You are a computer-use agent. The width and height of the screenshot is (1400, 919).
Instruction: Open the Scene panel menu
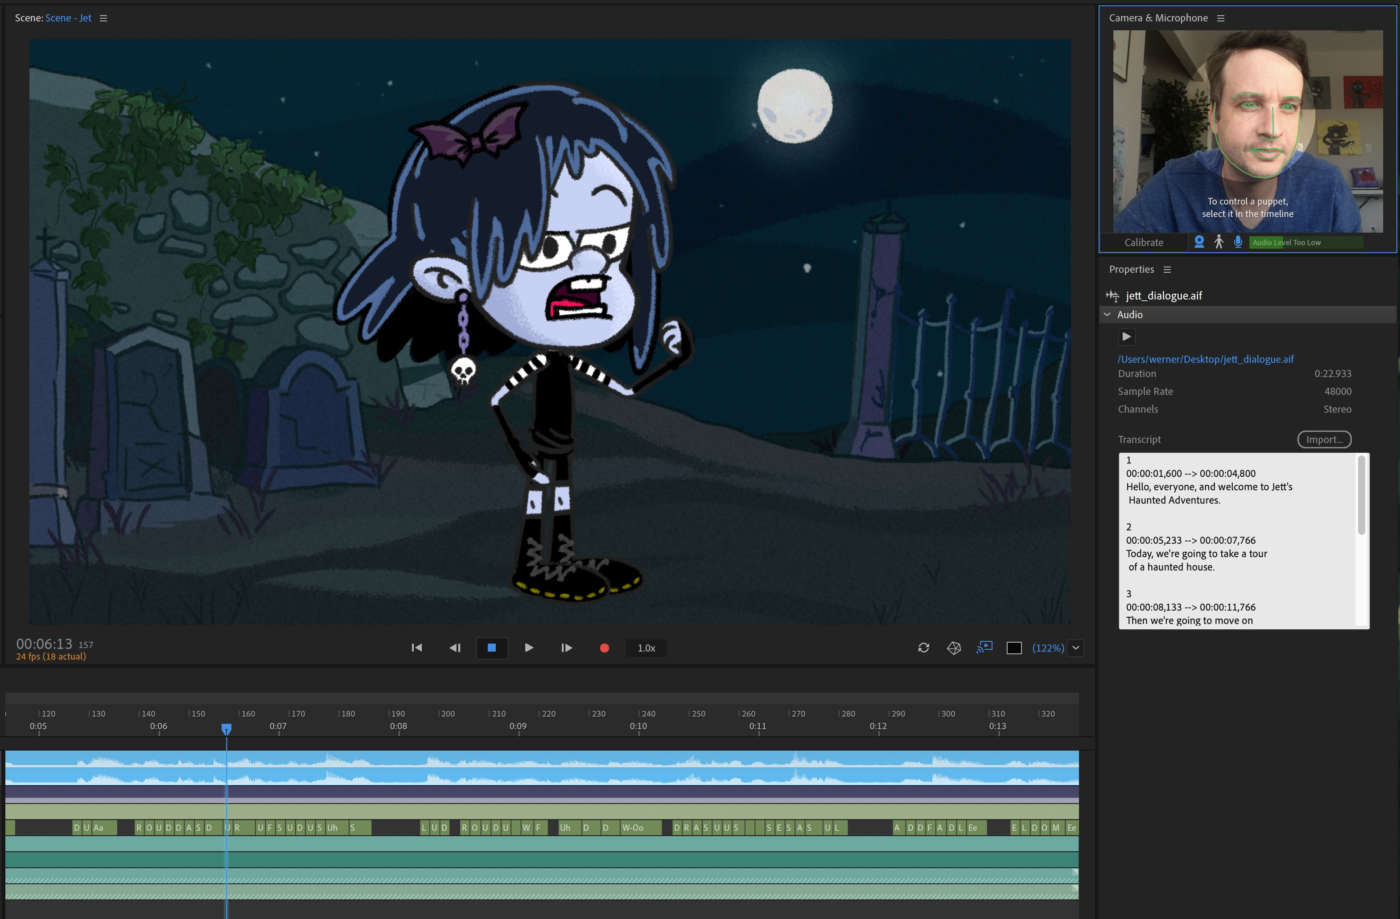coord(105,17)
